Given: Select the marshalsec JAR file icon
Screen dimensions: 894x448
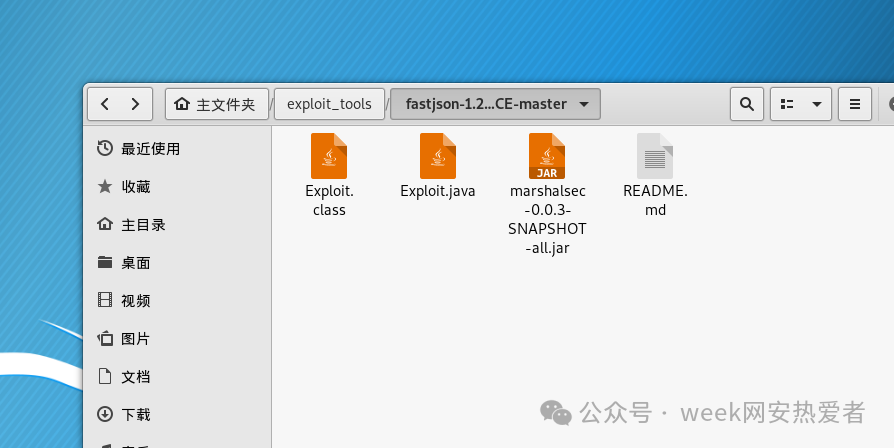Looking at the screenshot, I should coord(547,156).
